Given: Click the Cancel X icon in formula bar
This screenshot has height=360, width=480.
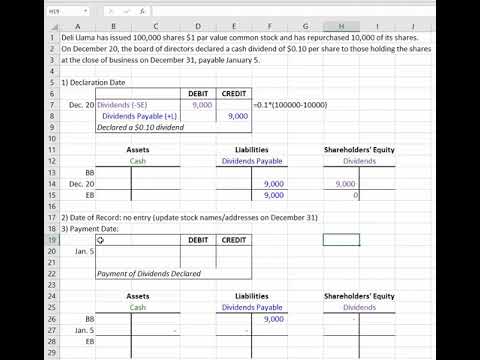Looking at the screenshot, I should pyautogui.click(x=111, y=11).
